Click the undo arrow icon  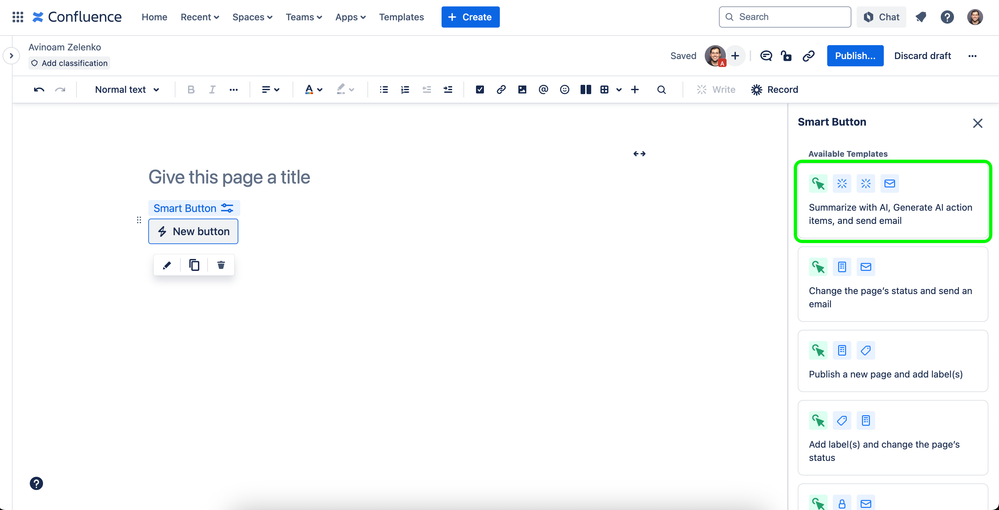pyautogui.click(x=39, y=90)
